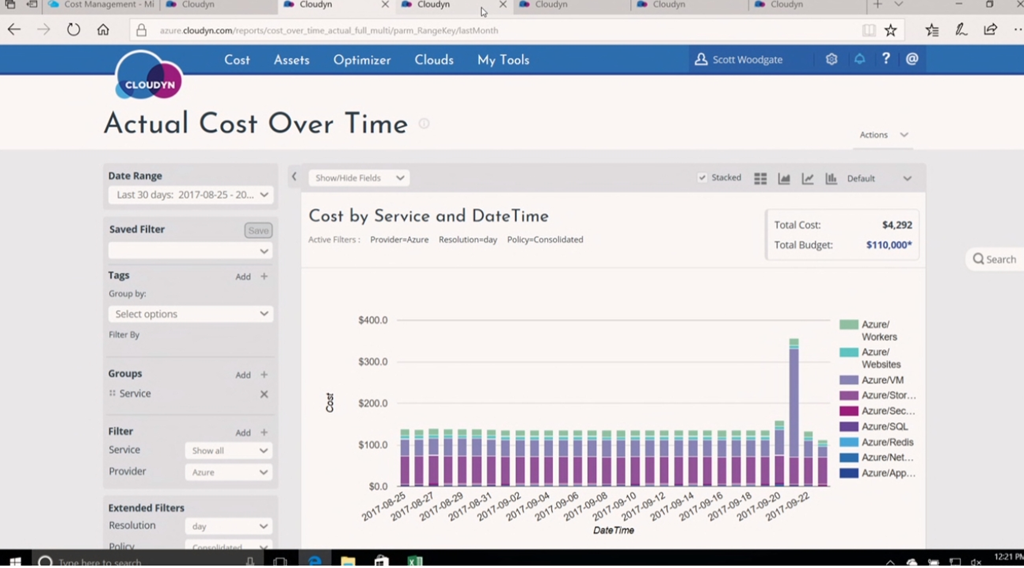Remove the Service group with X
This screenshot has width=1024, height=568.
[x=264, y=394]
